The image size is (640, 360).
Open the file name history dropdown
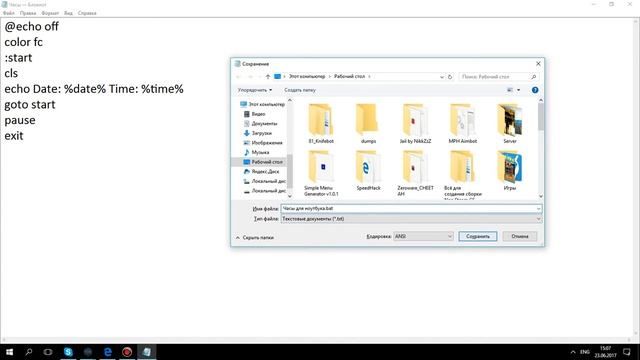coord(538,209)
